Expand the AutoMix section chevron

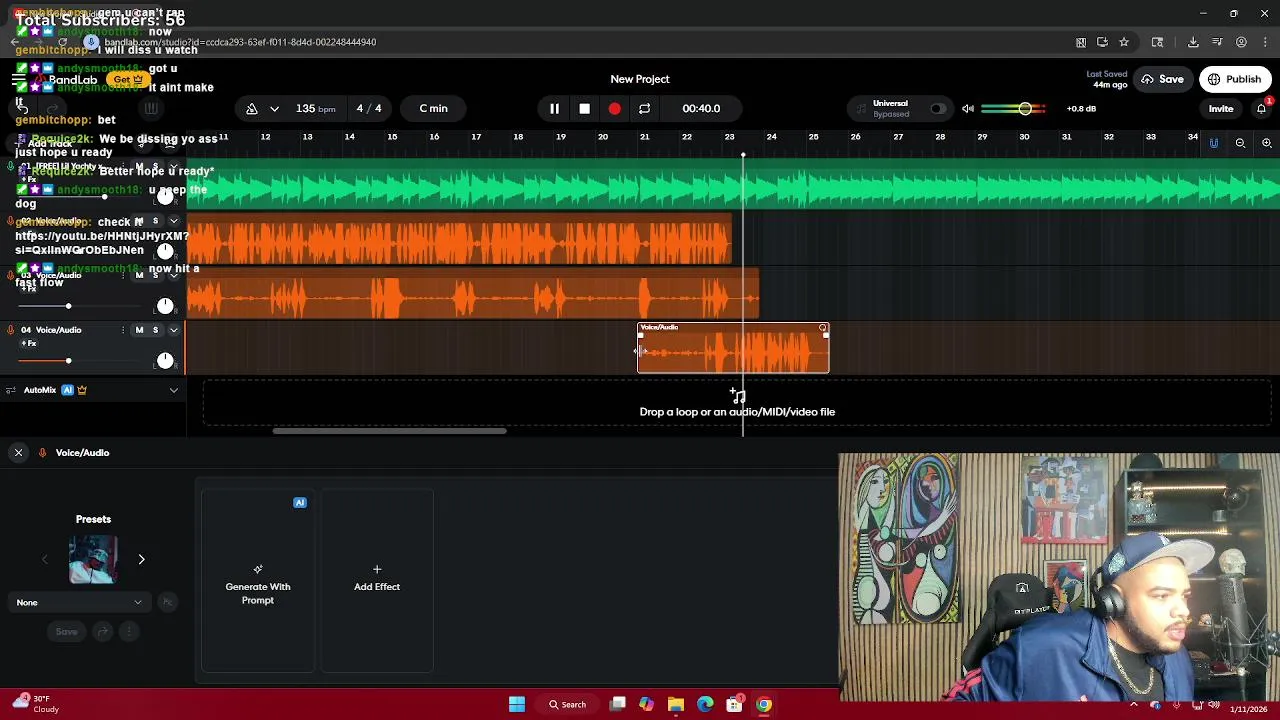point(173,390)
